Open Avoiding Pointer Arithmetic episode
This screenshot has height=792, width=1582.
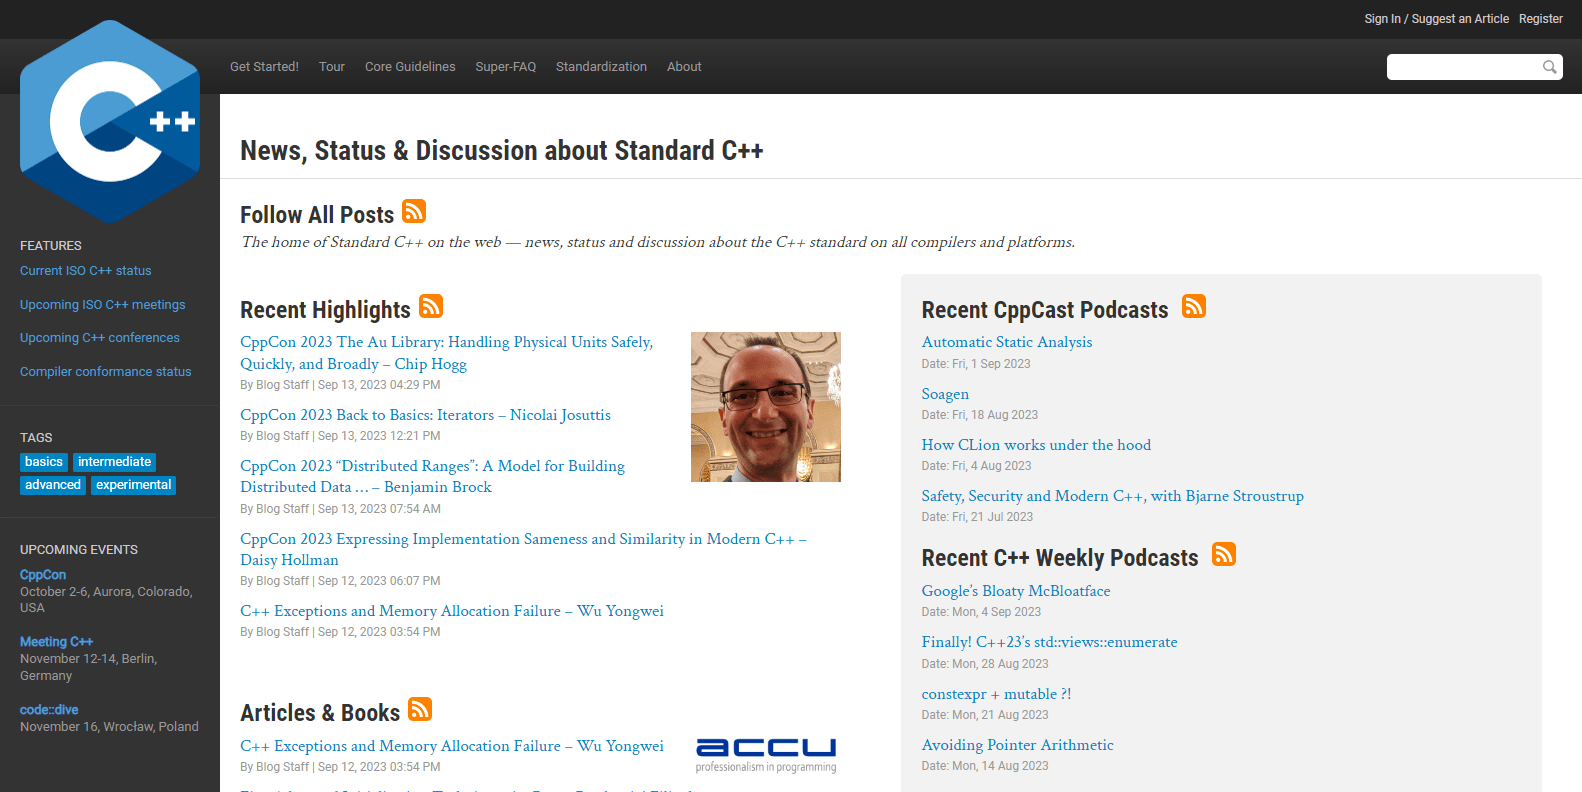pos(1018,745)
